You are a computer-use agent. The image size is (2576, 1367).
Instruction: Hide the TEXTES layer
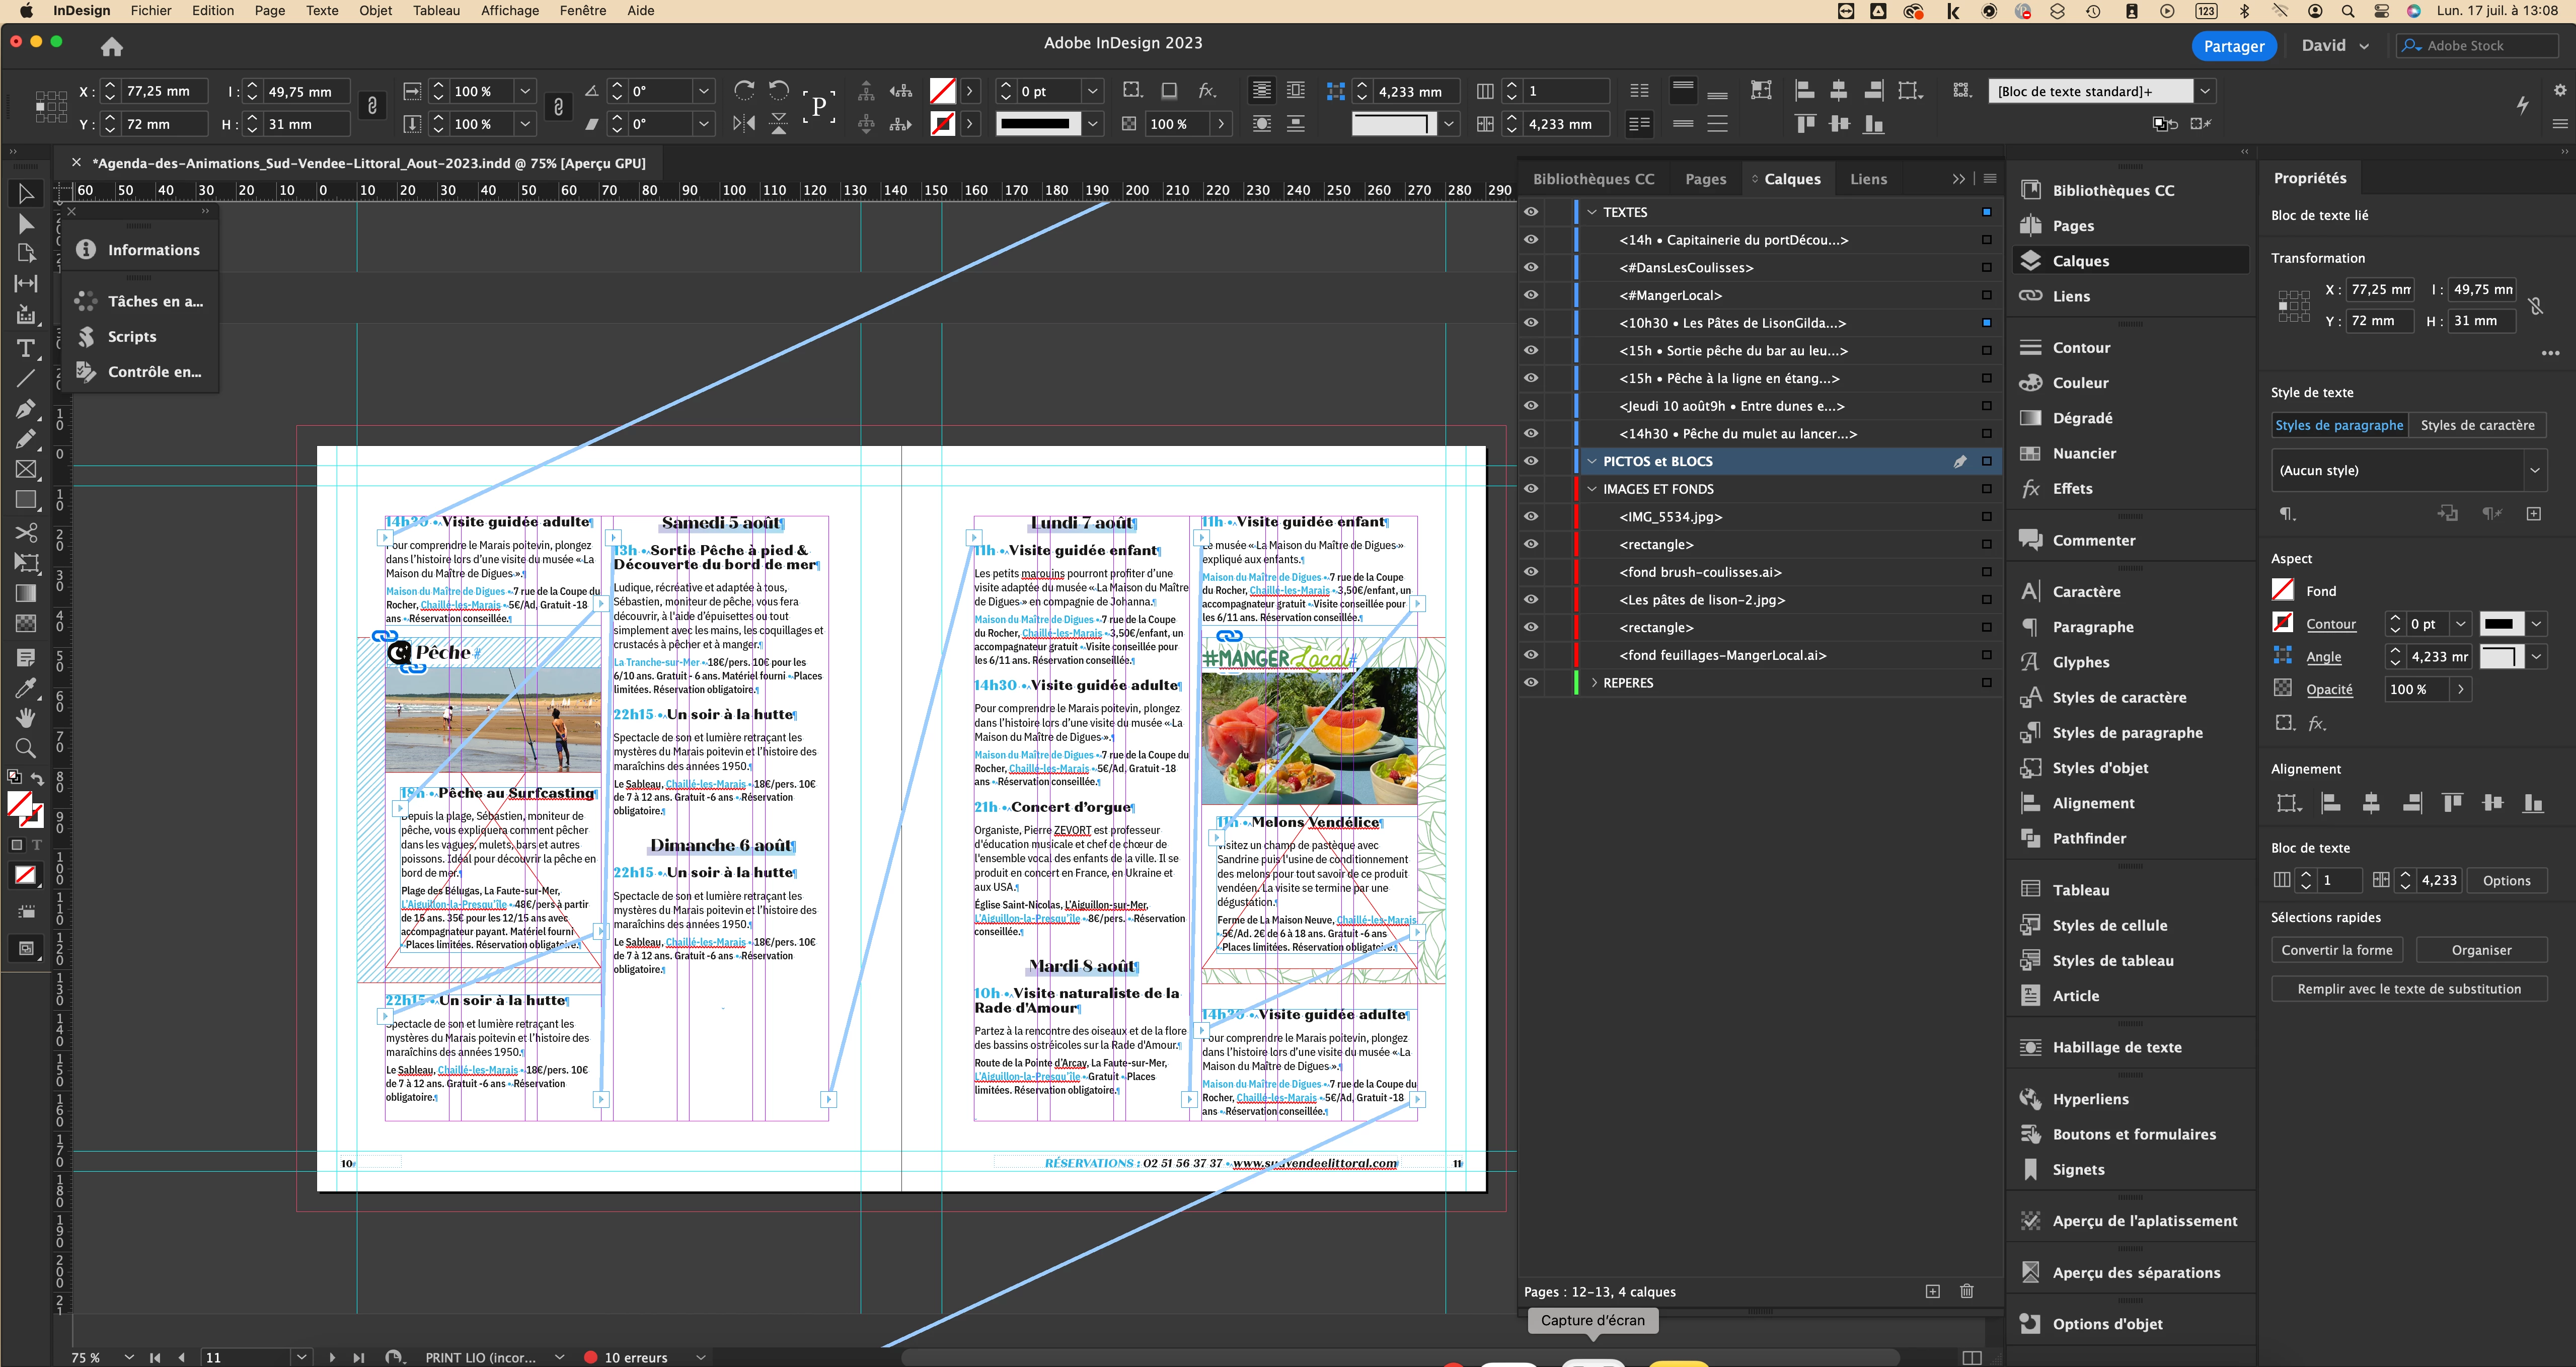click(x=1530, y=212)
